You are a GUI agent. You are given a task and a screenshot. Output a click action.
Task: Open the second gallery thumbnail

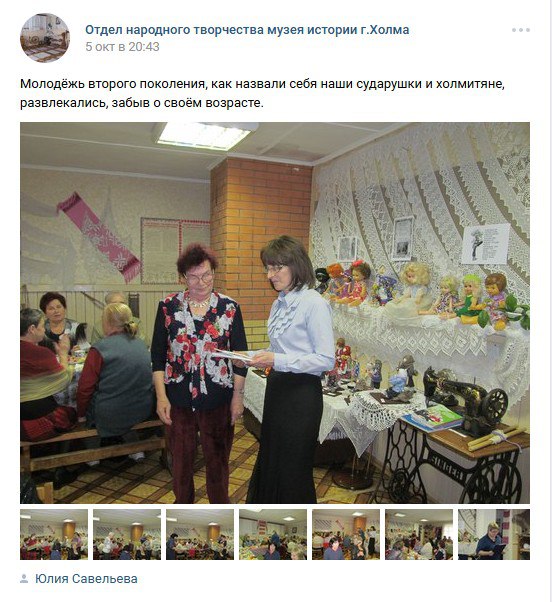(127, 534)
